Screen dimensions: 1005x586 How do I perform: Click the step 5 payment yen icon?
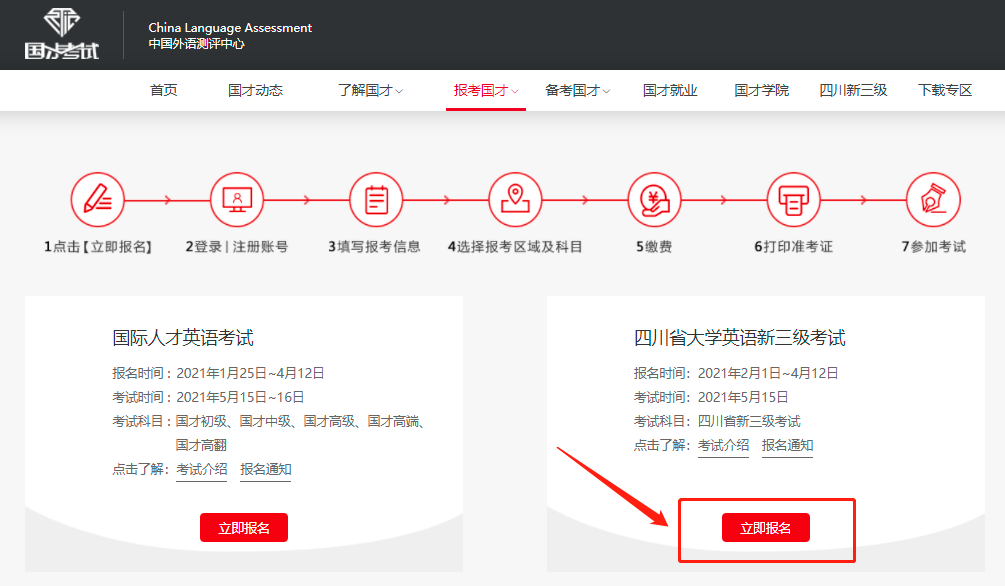pos(654,199)
